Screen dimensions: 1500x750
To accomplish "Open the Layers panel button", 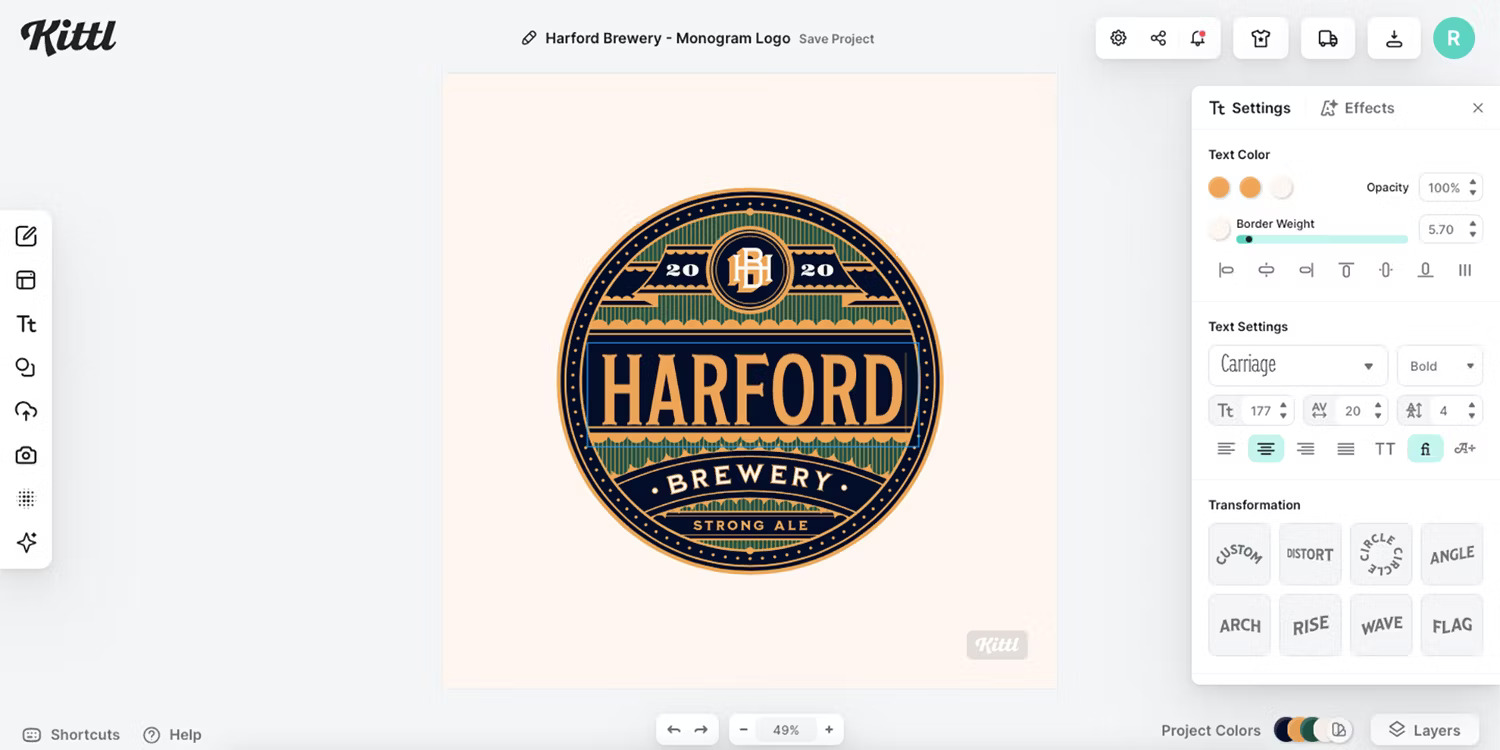I will (1425, 730).
